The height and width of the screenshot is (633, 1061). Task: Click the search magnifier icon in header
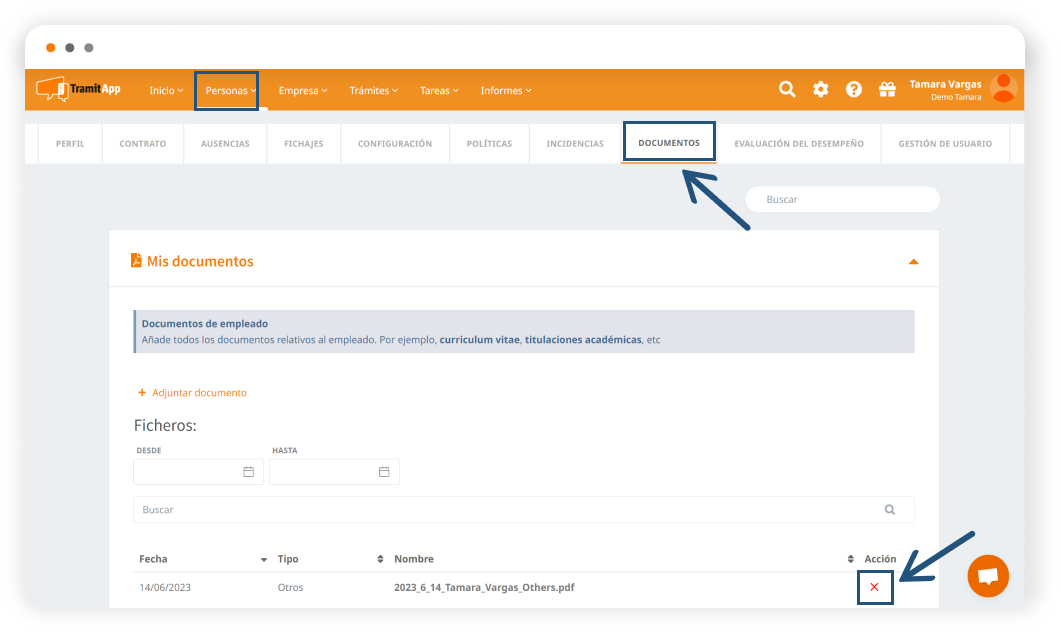coord(787,90)
